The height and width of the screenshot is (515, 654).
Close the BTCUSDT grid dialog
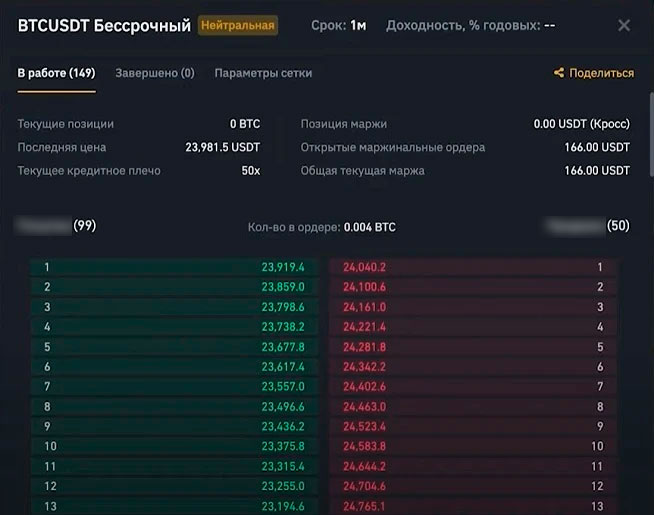(x=624, y=25)
